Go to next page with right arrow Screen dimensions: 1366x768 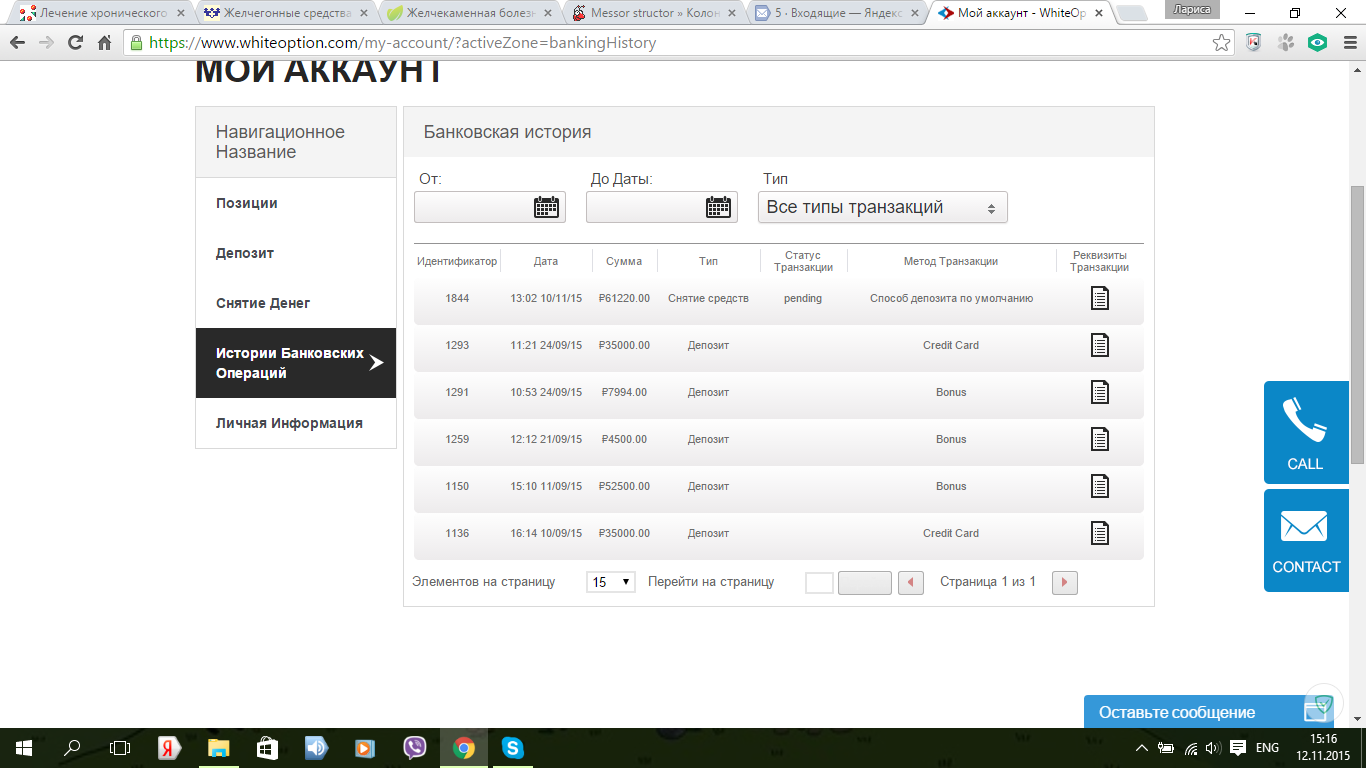[x=1064, y=582]
